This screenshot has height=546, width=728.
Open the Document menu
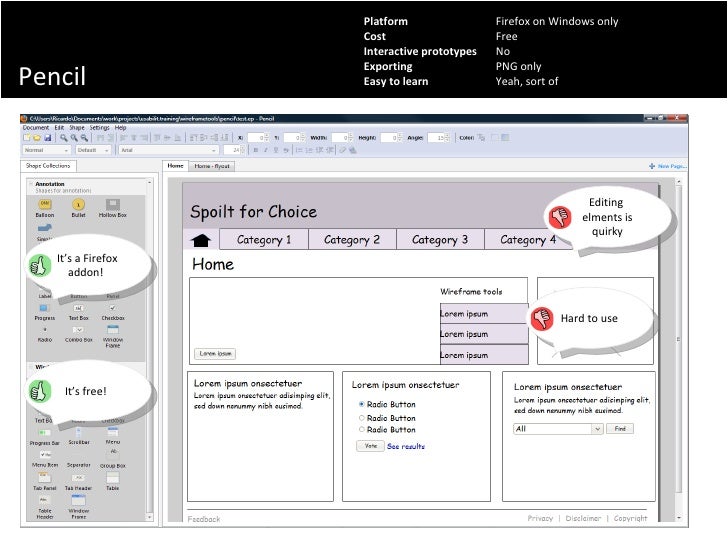coord(36,127)
